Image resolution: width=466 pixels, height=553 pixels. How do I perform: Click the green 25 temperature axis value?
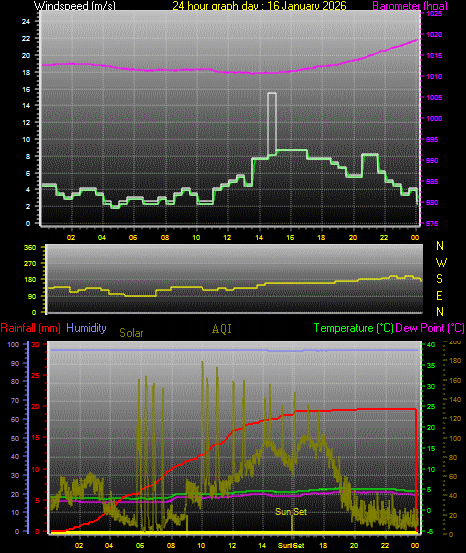pyautogui.click(x=431, y=407)
